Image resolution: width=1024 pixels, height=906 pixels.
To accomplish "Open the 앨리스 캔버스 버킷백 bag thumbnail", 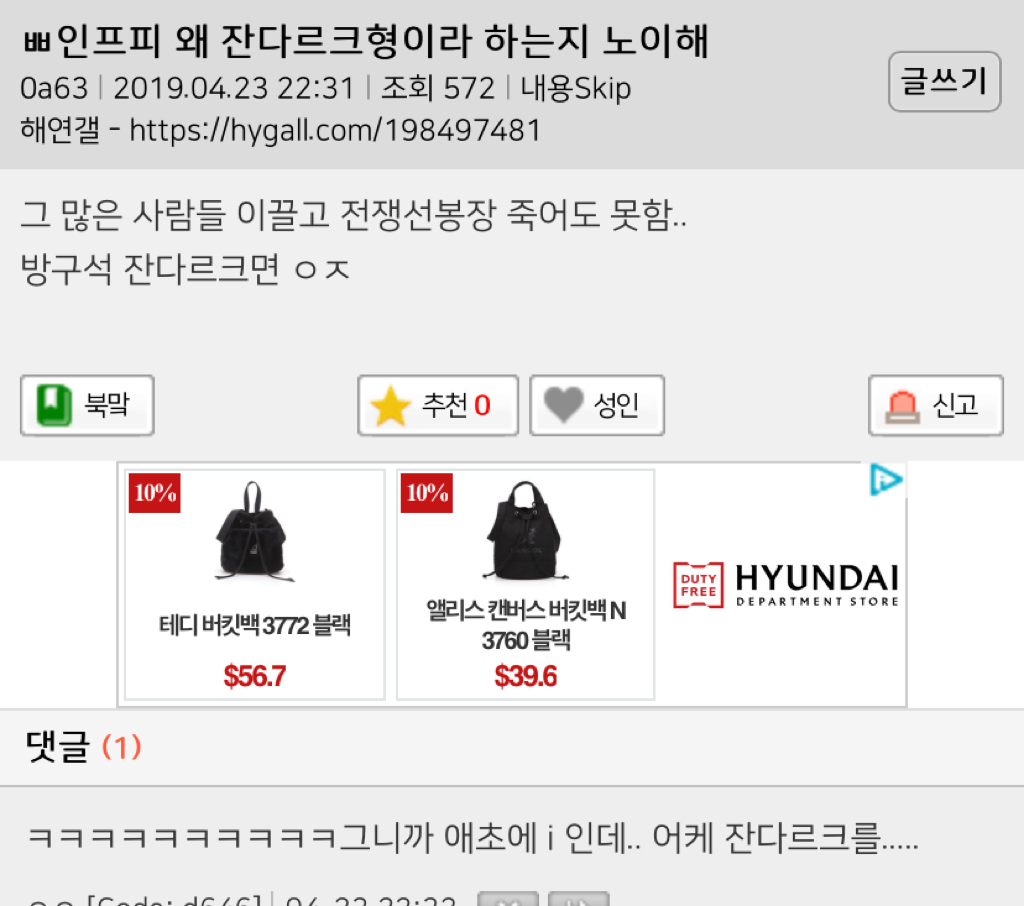I will tap(526, 530).
